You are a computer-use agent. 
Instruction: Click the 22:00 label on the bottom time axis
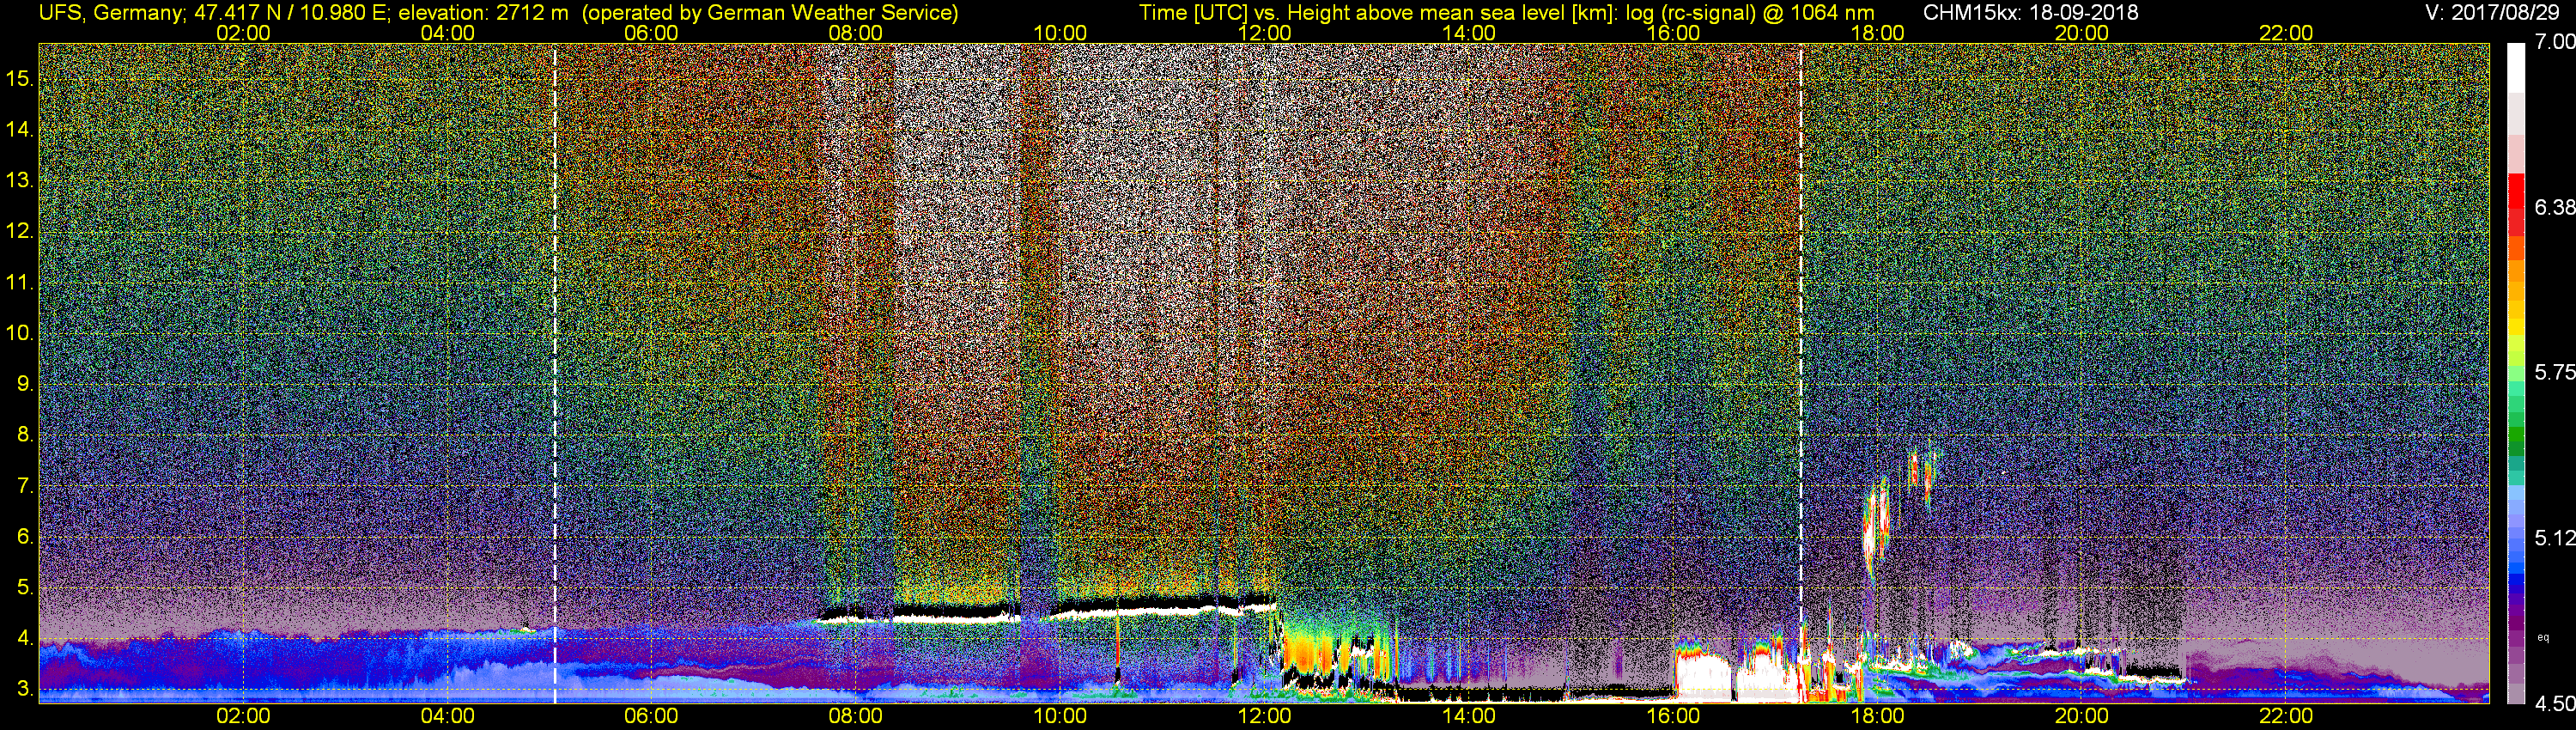pyautogui.click(x=2286, y=716)
